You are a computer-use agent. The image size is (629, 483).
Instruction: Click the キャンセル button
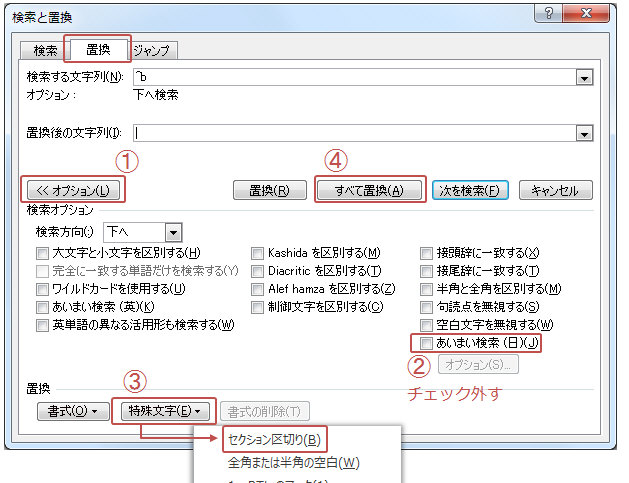pyautogui.click(x=555, y=190)
